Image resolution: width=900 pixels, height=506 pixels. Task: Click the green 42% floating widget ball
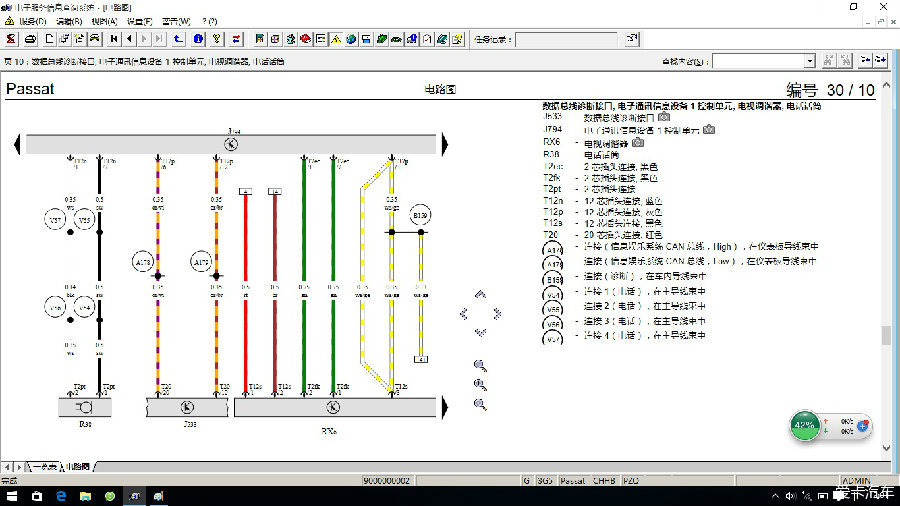(x=804, y=426)
